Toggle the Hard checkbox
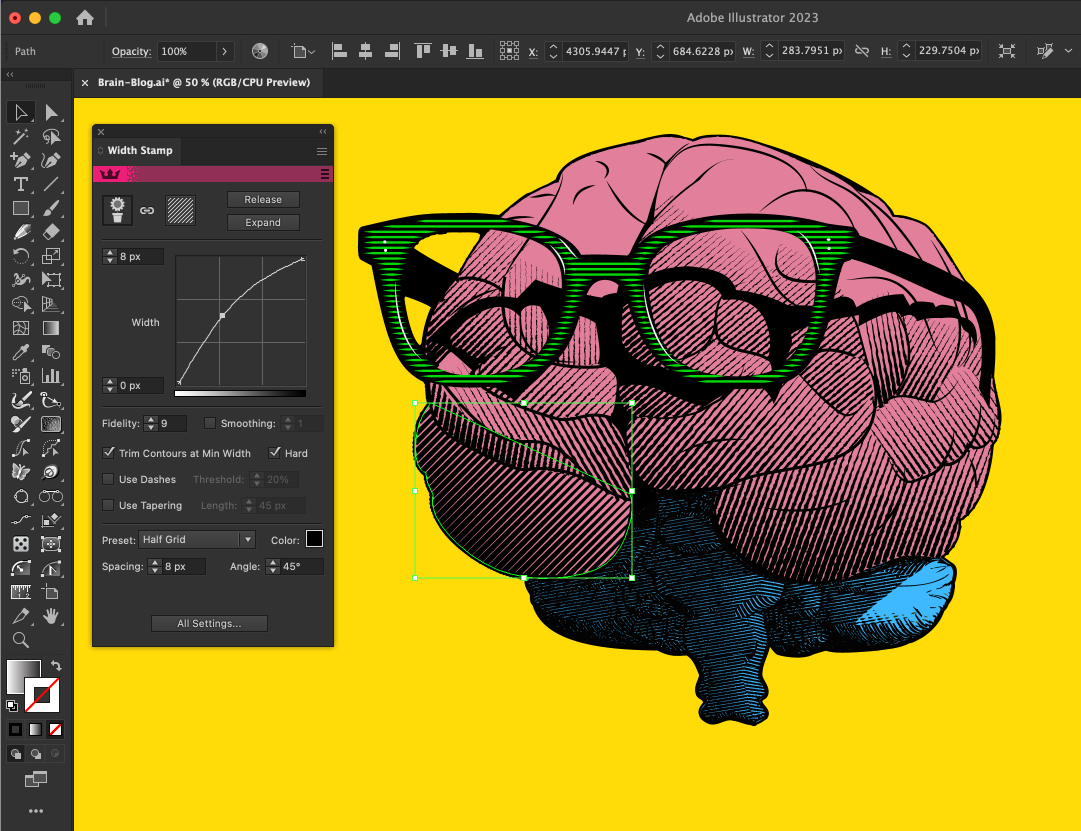The image size is (1081, 831). pos(274,452)
